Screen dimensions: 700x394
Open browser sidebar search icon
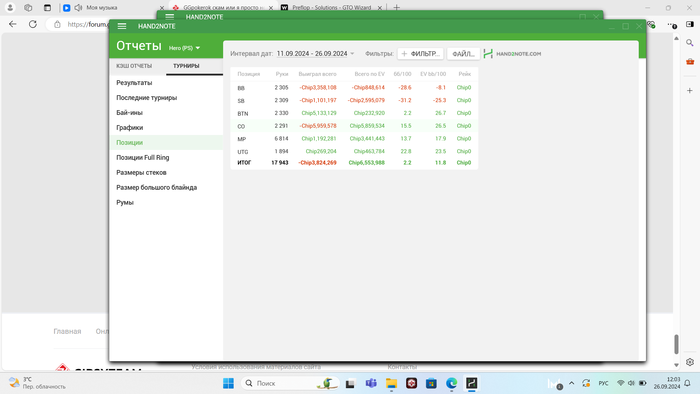point(690,43)
